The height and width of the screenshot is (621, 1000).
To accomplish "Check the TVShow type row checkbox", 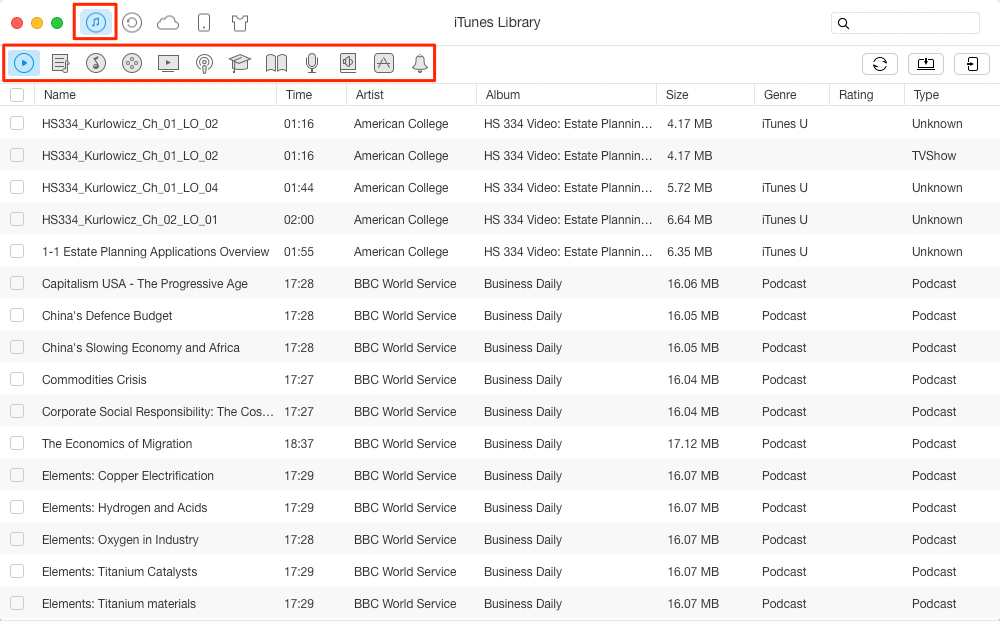I will (17, 155).
